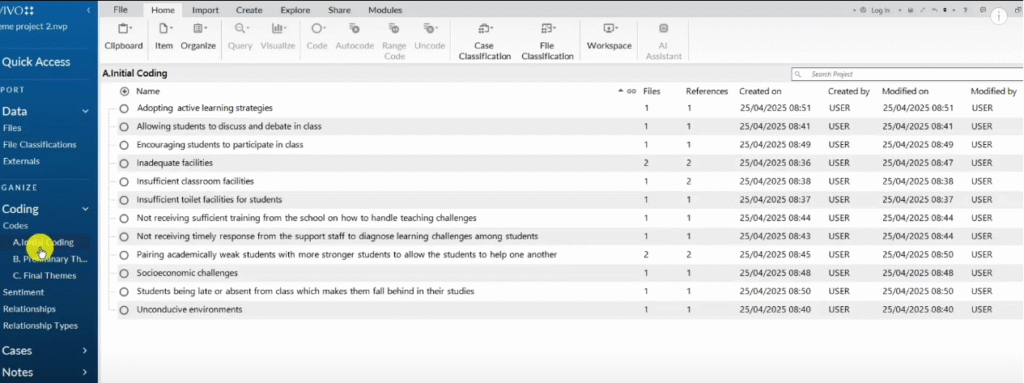Sort by the Created on column header
The image size is (1024, 383).
pyautogui.click(x=760, y=92)
